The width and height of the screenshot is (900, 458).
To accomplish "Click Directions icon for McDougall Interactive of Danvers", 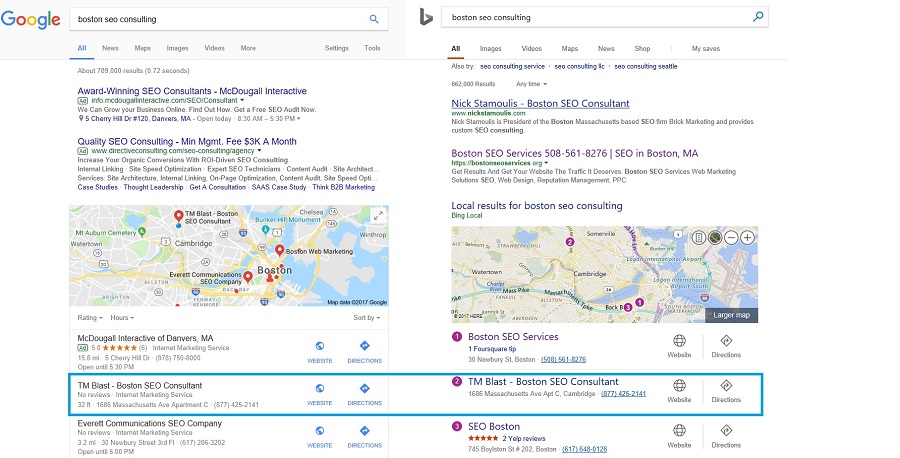I will (x=364, y=346).
